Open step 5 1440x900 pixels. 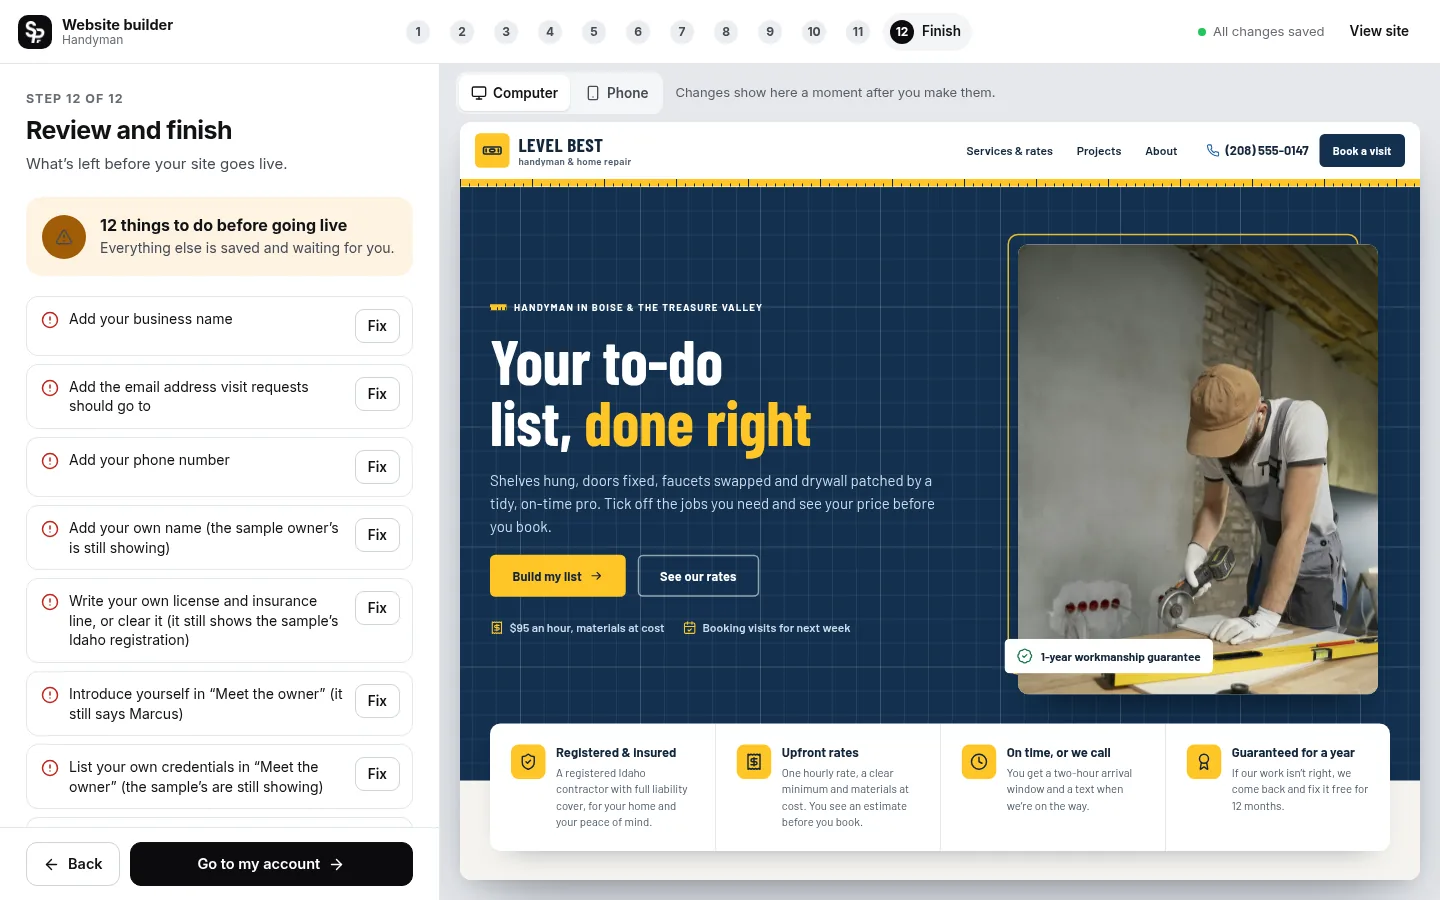(594, 32)
